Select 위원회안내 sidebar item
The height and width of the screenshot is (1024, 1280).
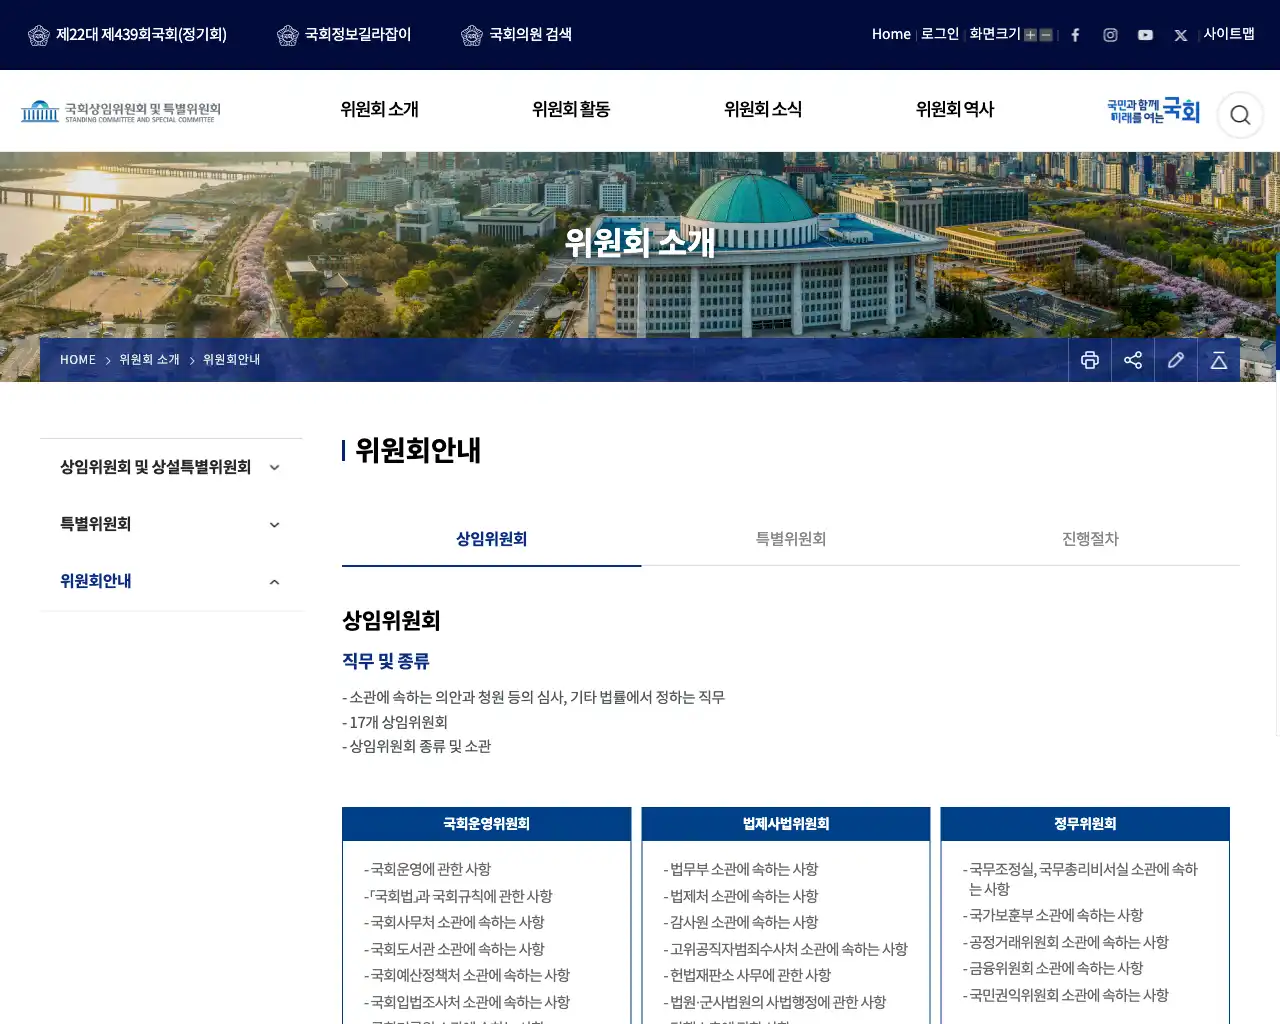pos(95,581)
